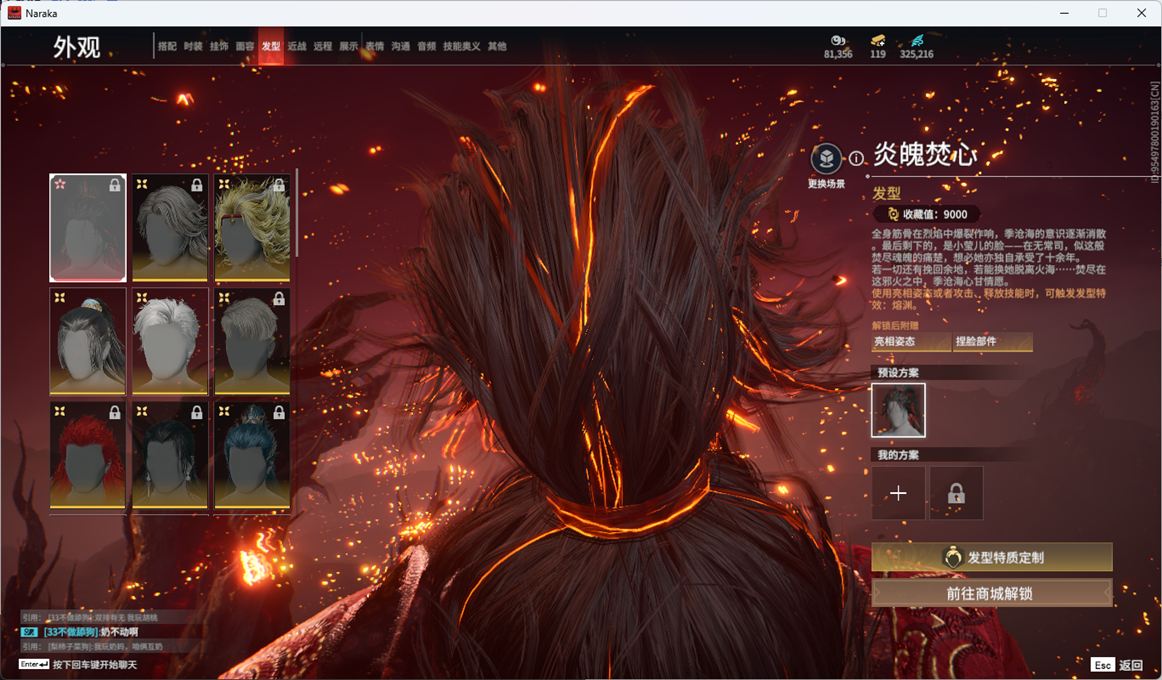Click the 发型特质定制 button
1162x680 pixels.
[x=992, y=557]
